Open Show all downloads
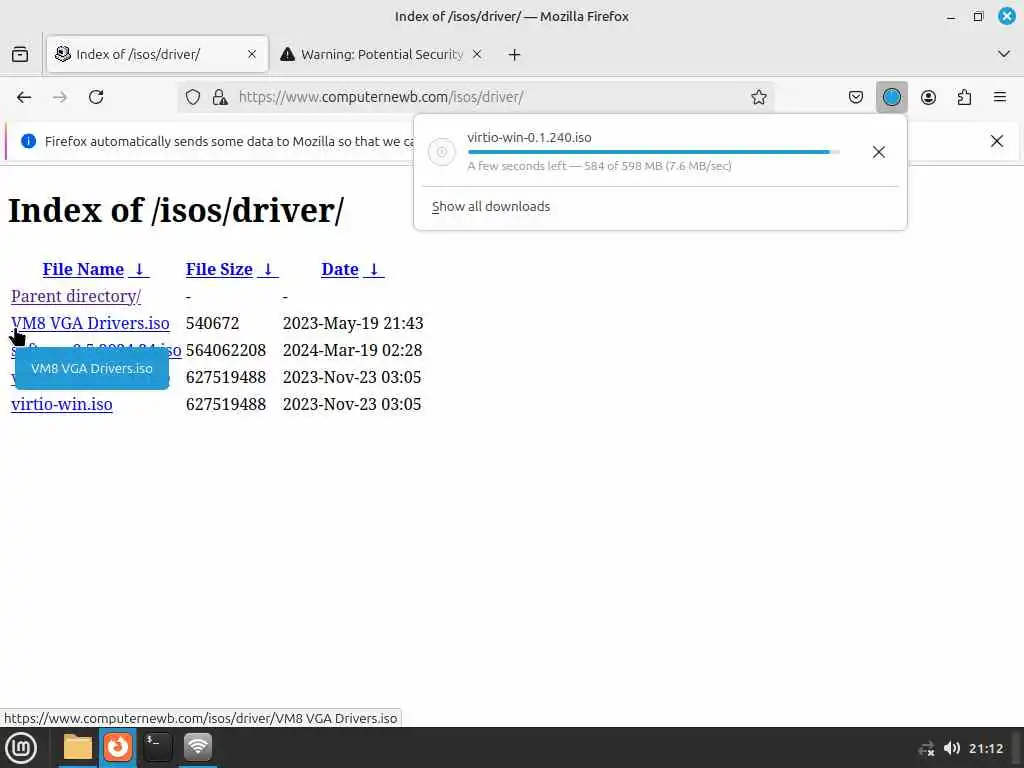Image resolution: width=1024 pixels, height=768 pixels. 491,206
